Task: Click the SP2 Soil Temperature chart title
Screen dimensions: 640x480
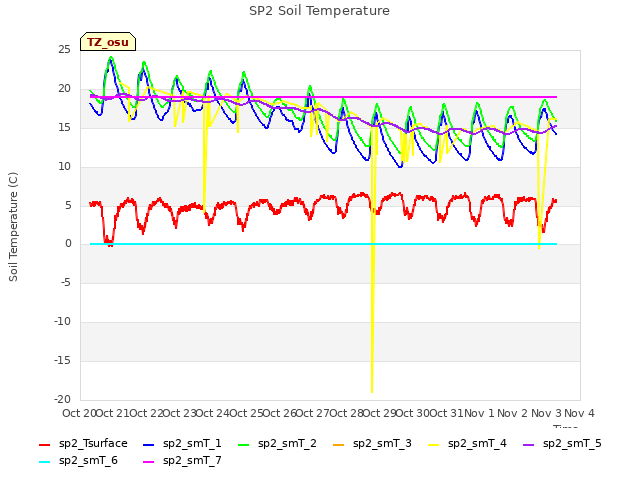Action: (319, 11)
